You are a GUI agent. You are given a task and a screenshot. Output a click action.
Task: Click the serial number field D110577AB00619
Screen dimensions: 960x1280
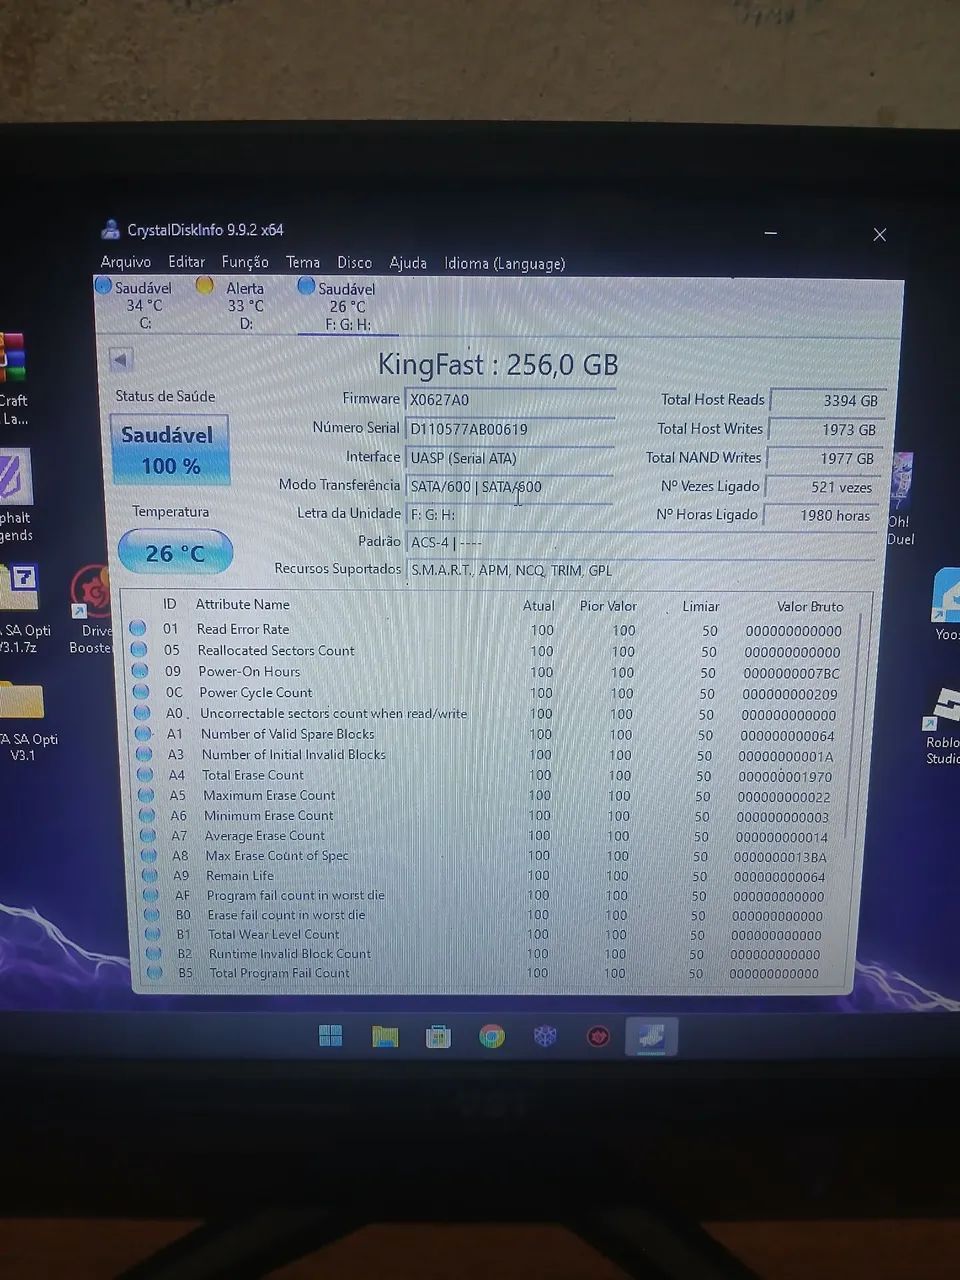510,429
